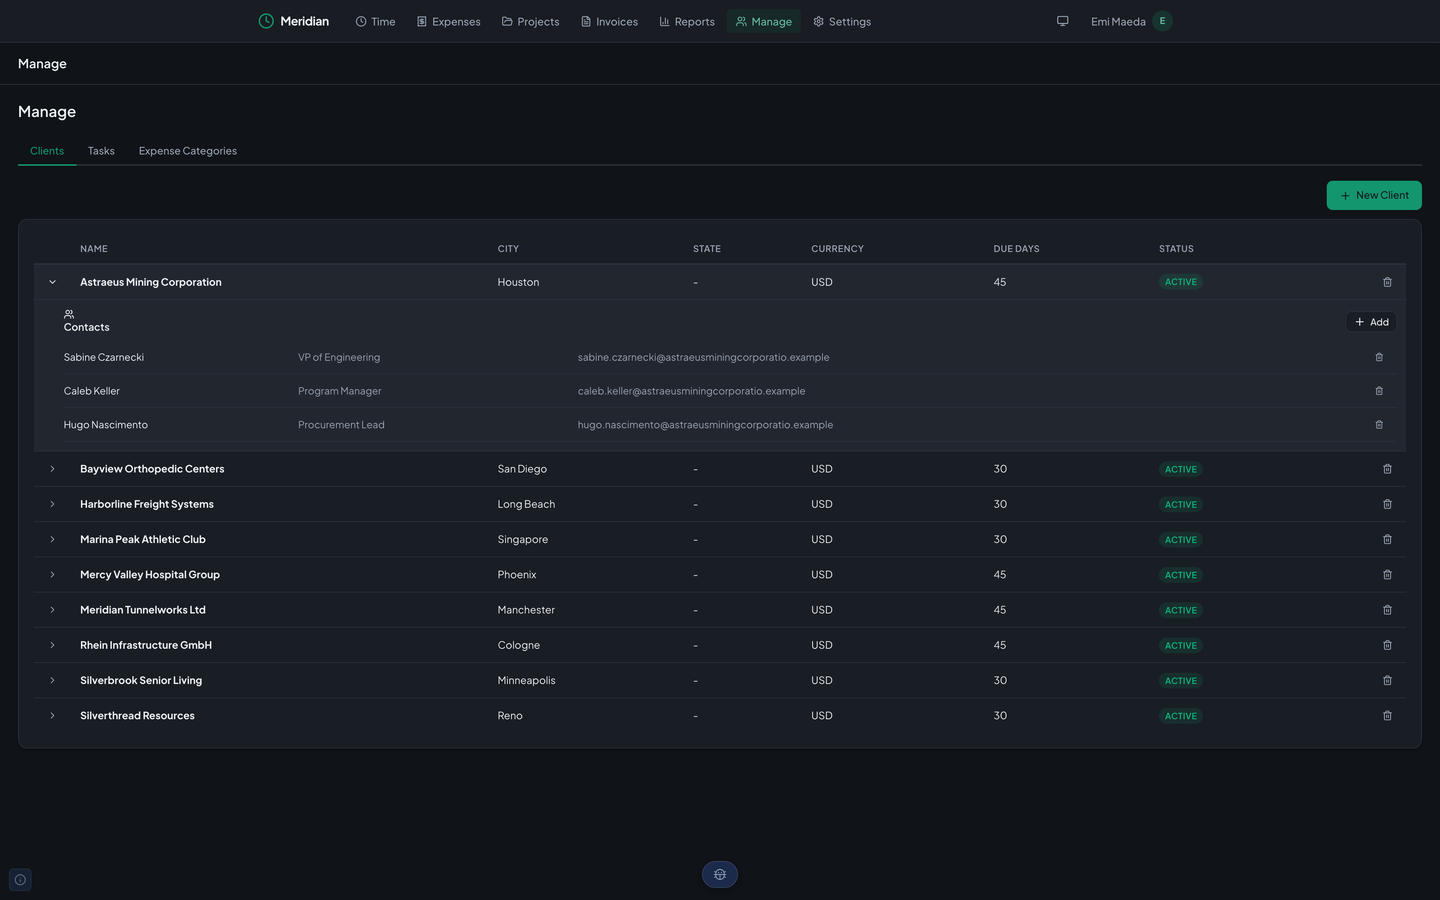
Task: Open Invoices page
Action: 609,21
